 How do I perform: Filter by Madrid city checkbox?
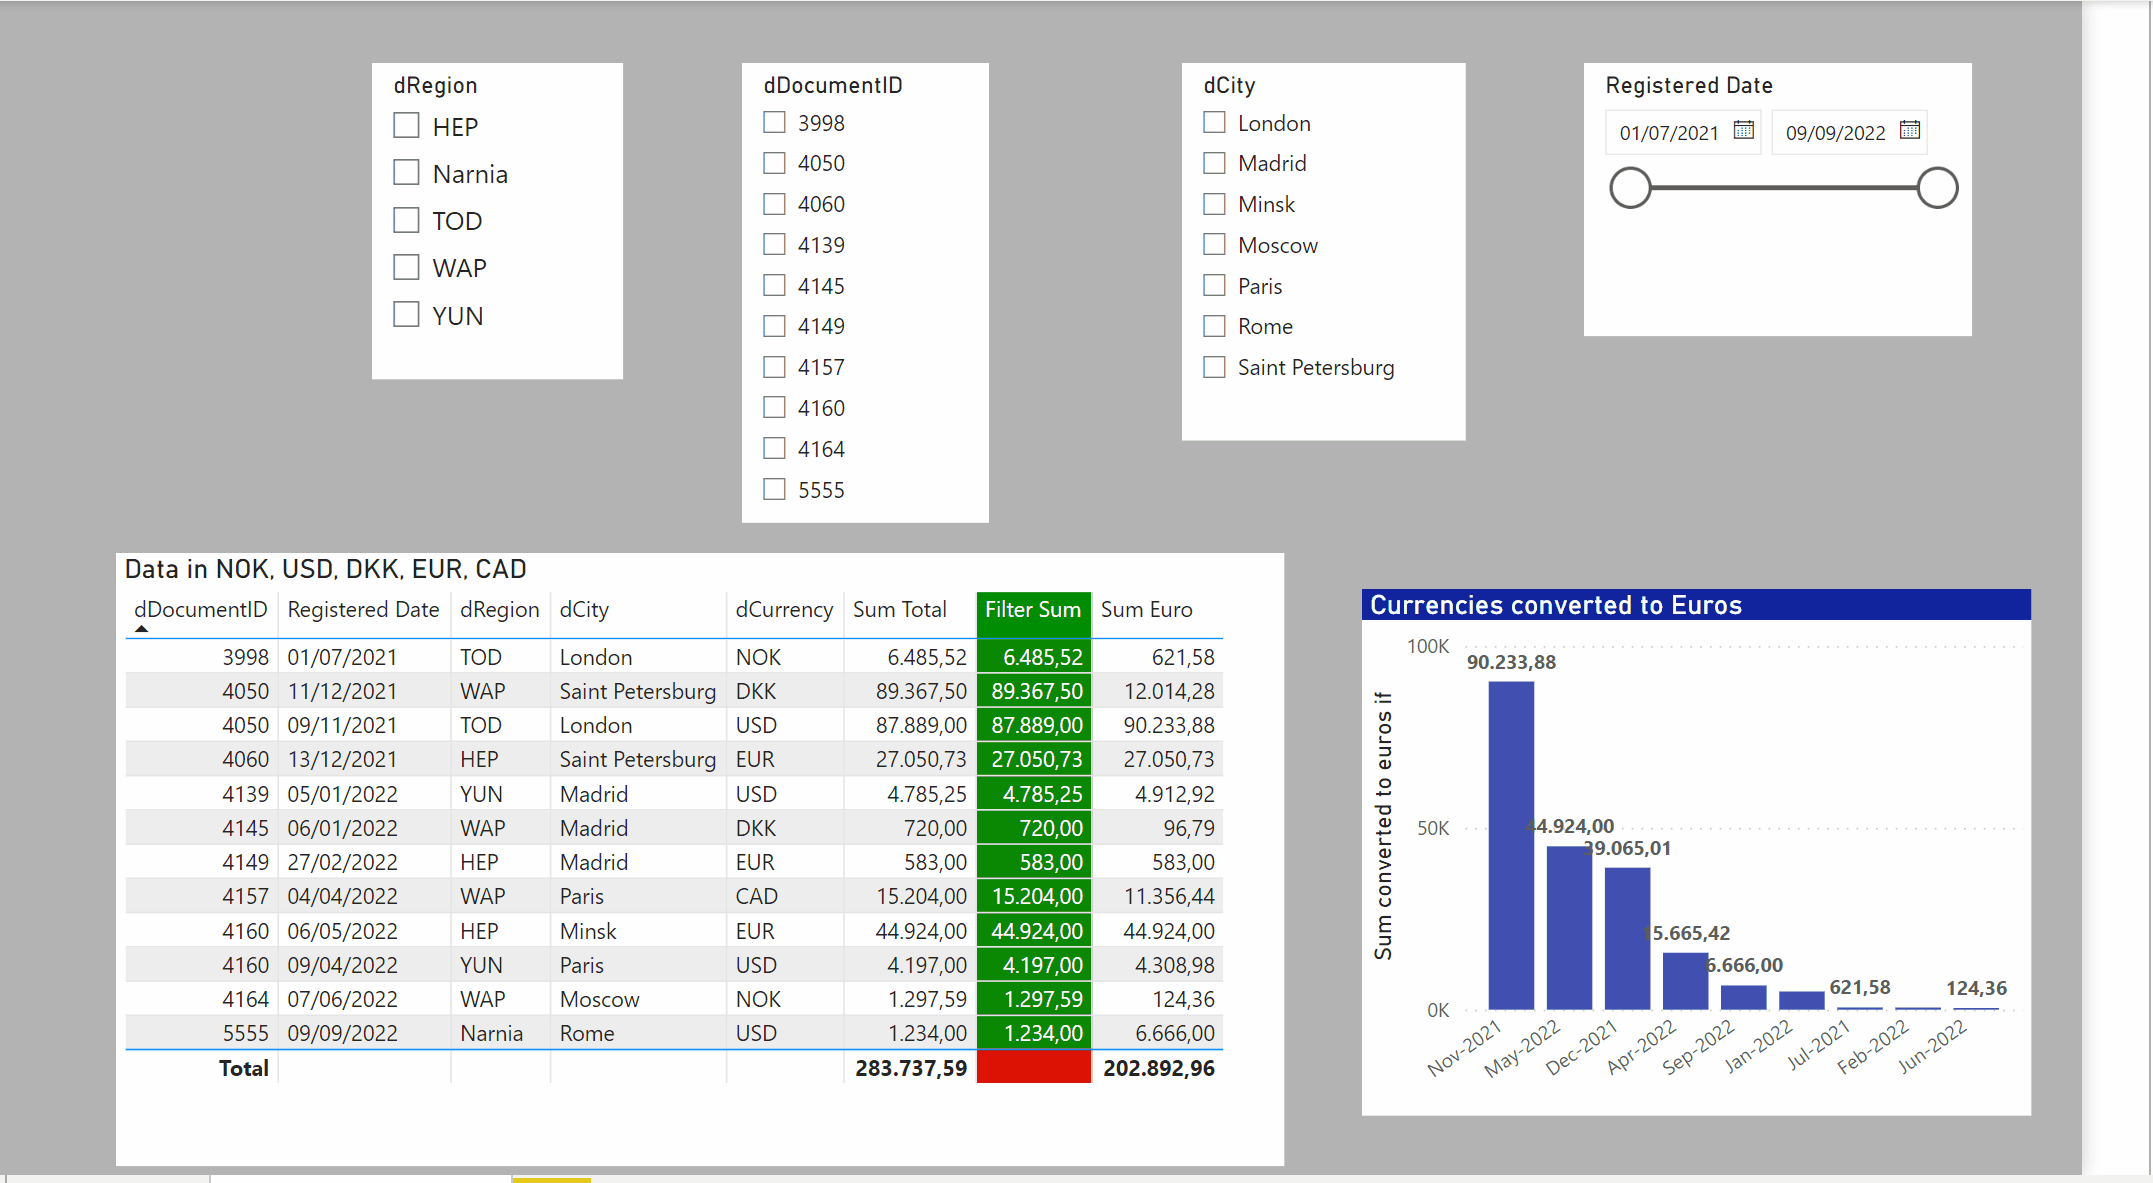[1214, 163]
